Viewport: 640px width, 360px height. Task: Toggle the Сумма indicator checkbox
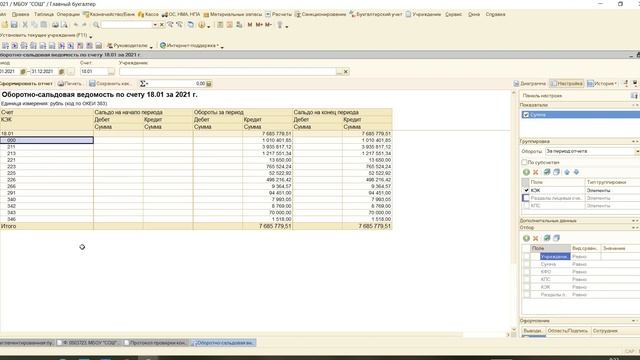point(526,115)
